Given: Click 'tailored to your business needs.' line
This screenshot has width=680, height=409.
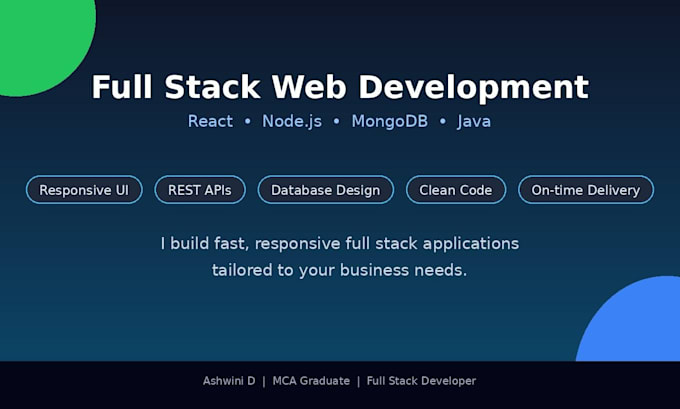Looking at the screenshot, I should coord(340,270).
